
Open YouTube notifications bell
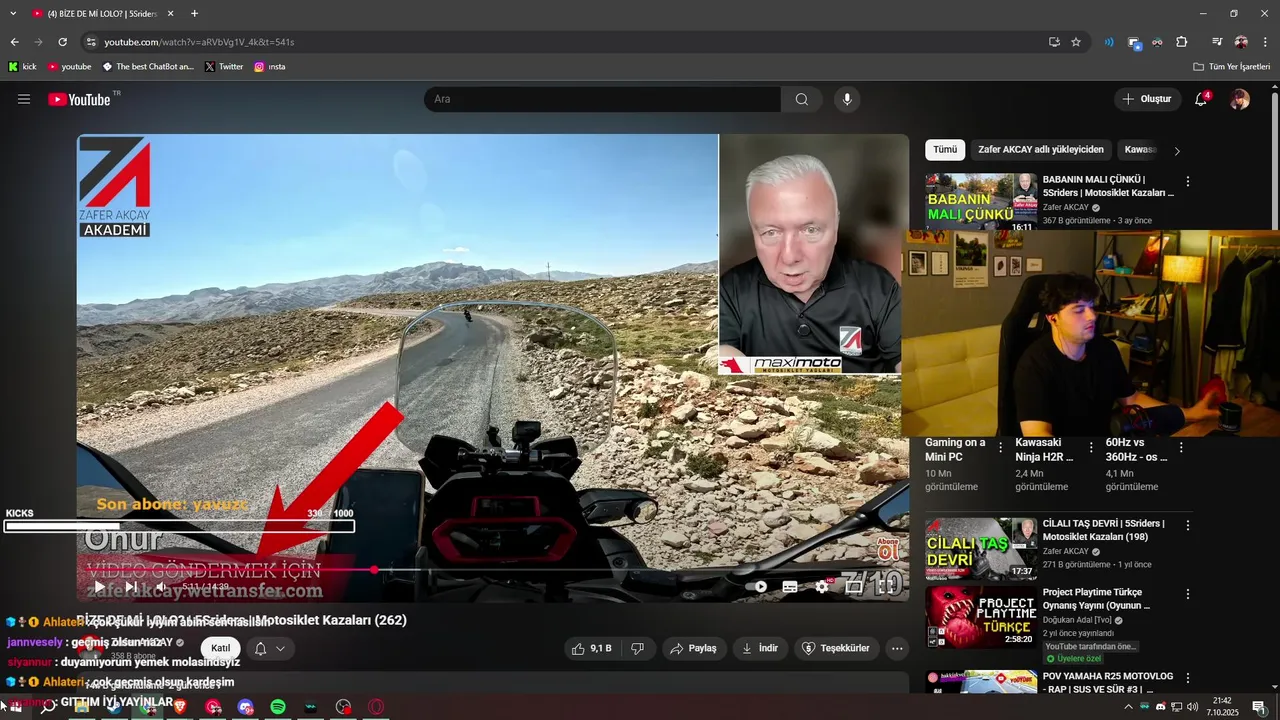(1201, 99)
